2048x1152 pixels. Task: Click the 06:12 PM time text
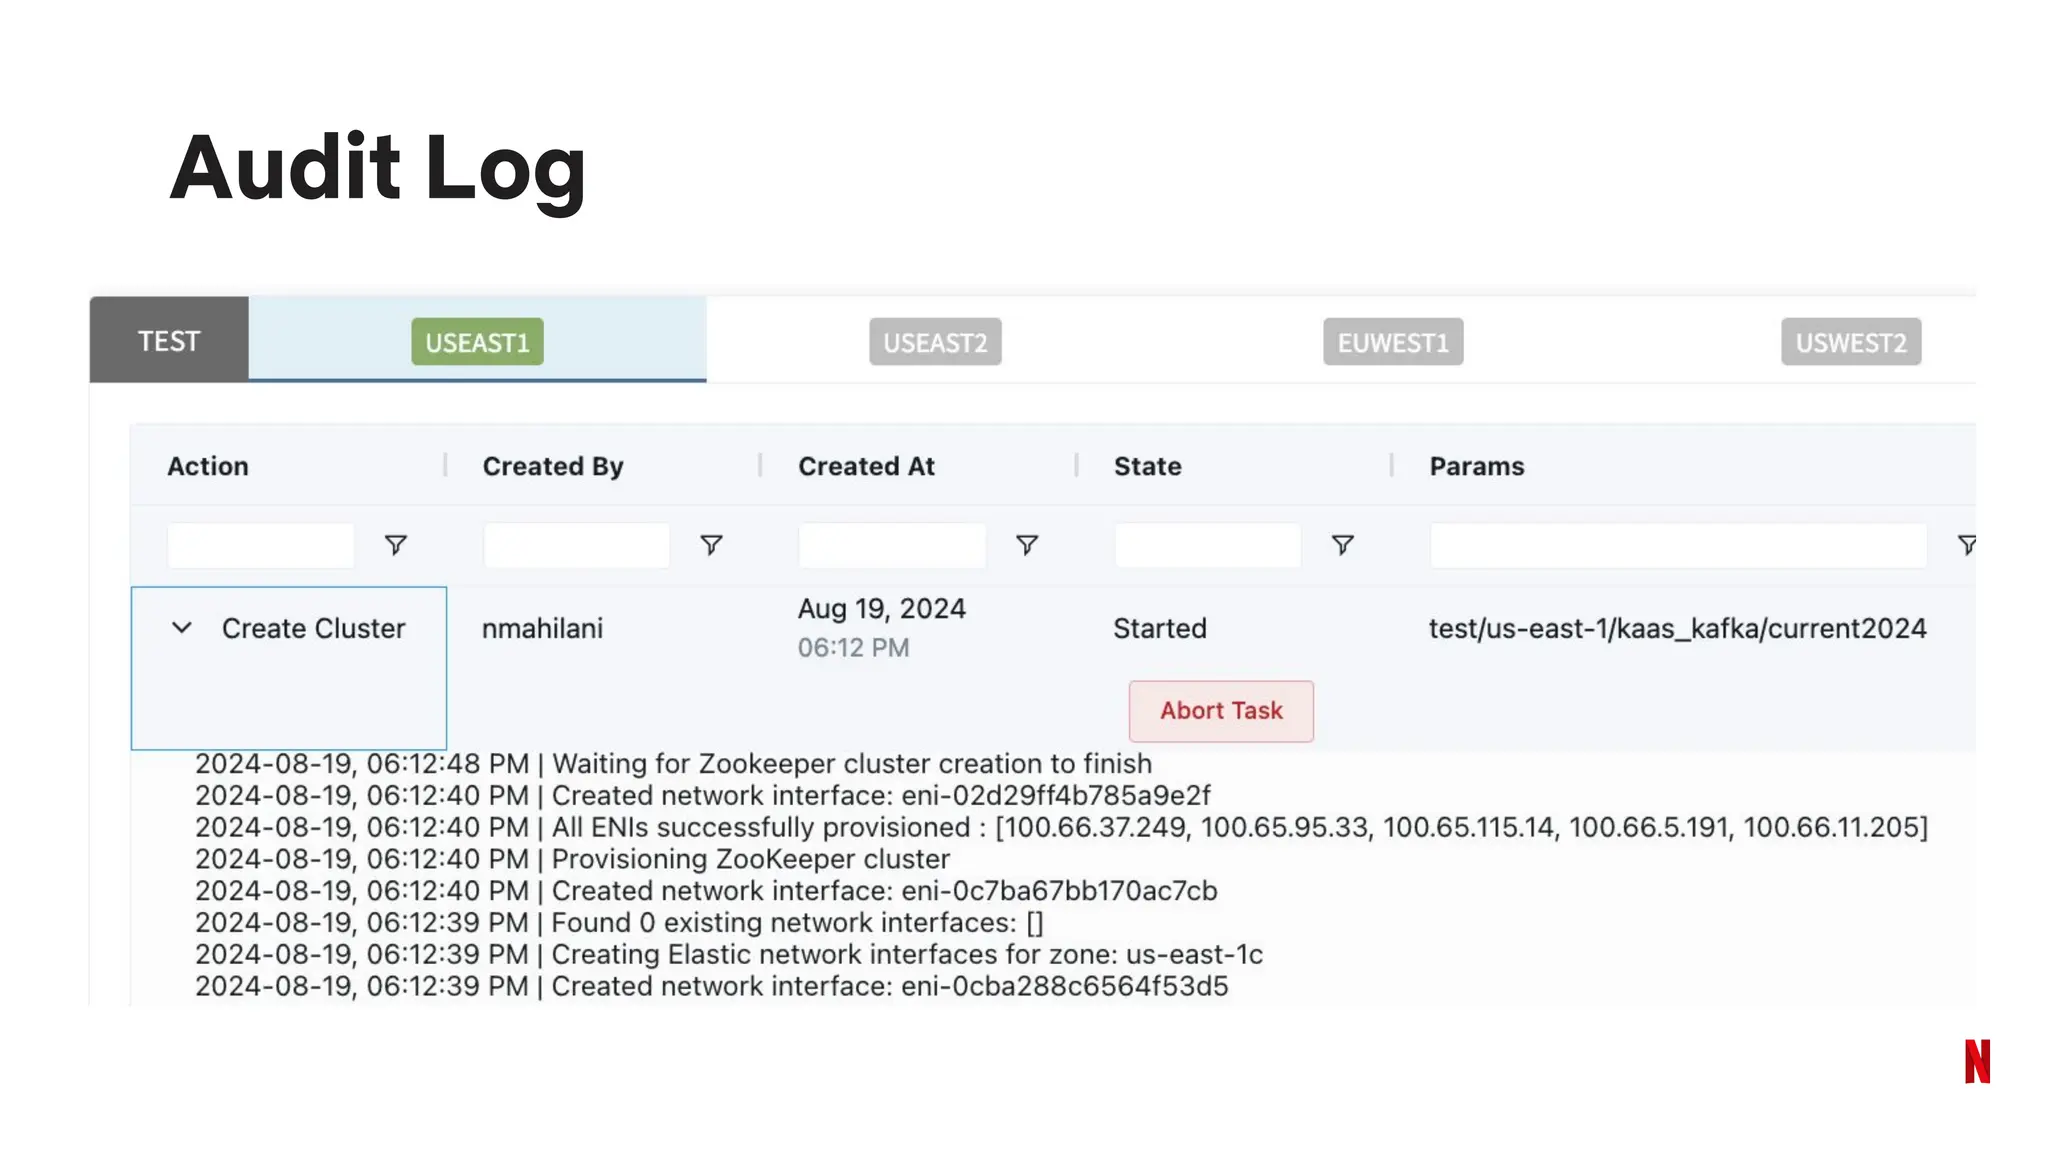click(854, 648)
